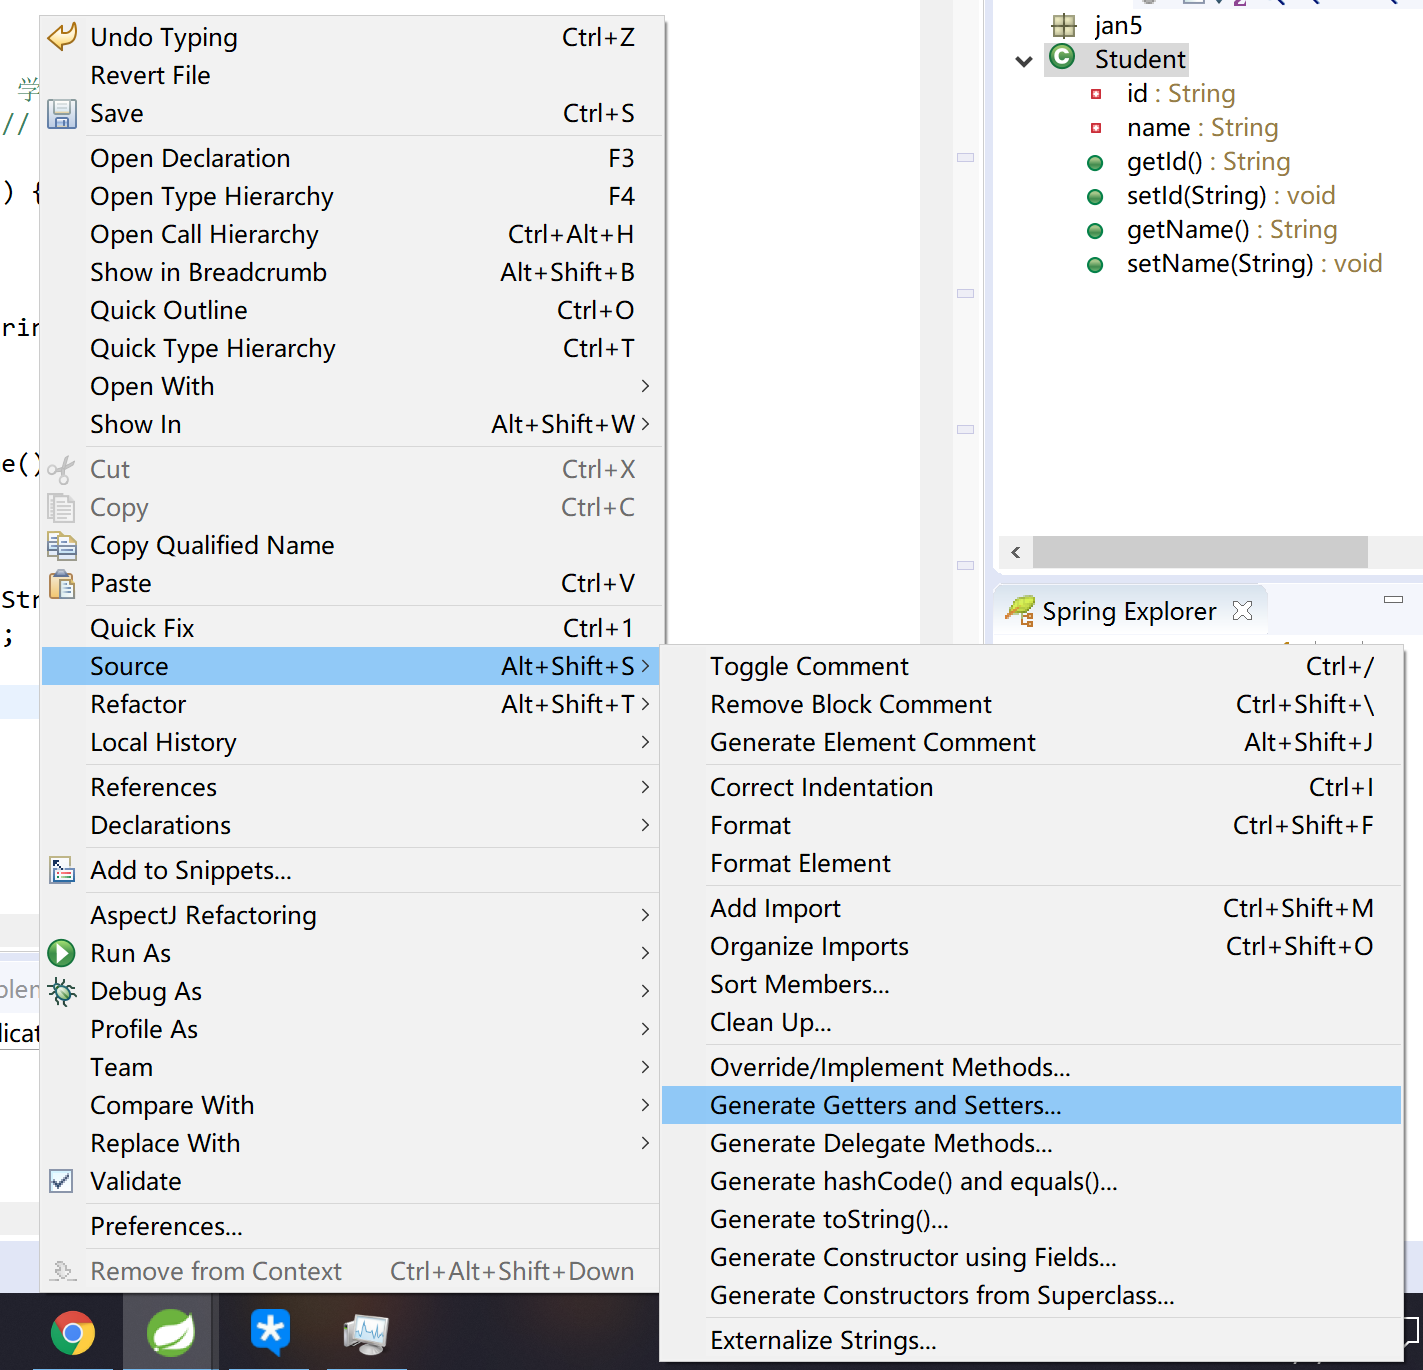Select Generate Getters and Setters
Screen dimensions: 1423x1370
[885, 1105]
